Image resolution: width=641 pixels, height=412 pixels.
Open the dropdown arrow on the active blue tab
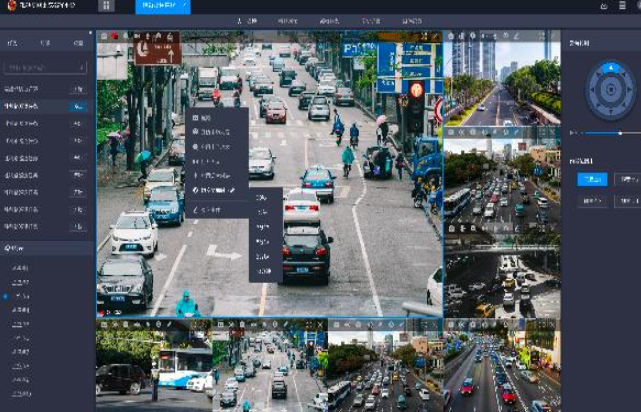(185, 6)
